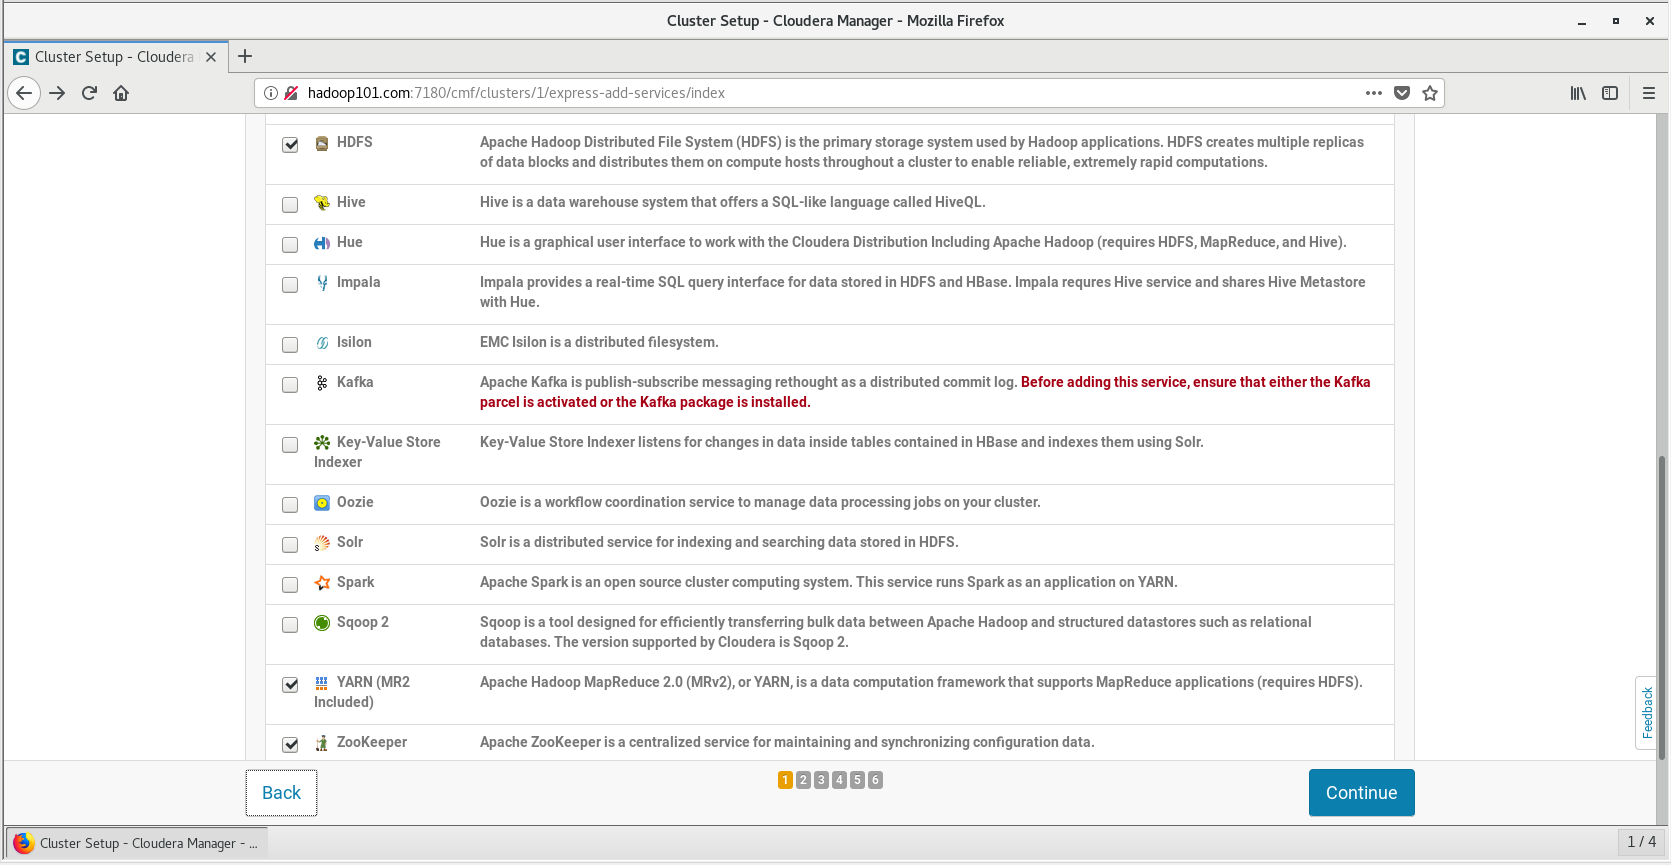The image size is (1671, 865).
Task: Click the YARN service icon
Action: [322, 683]
